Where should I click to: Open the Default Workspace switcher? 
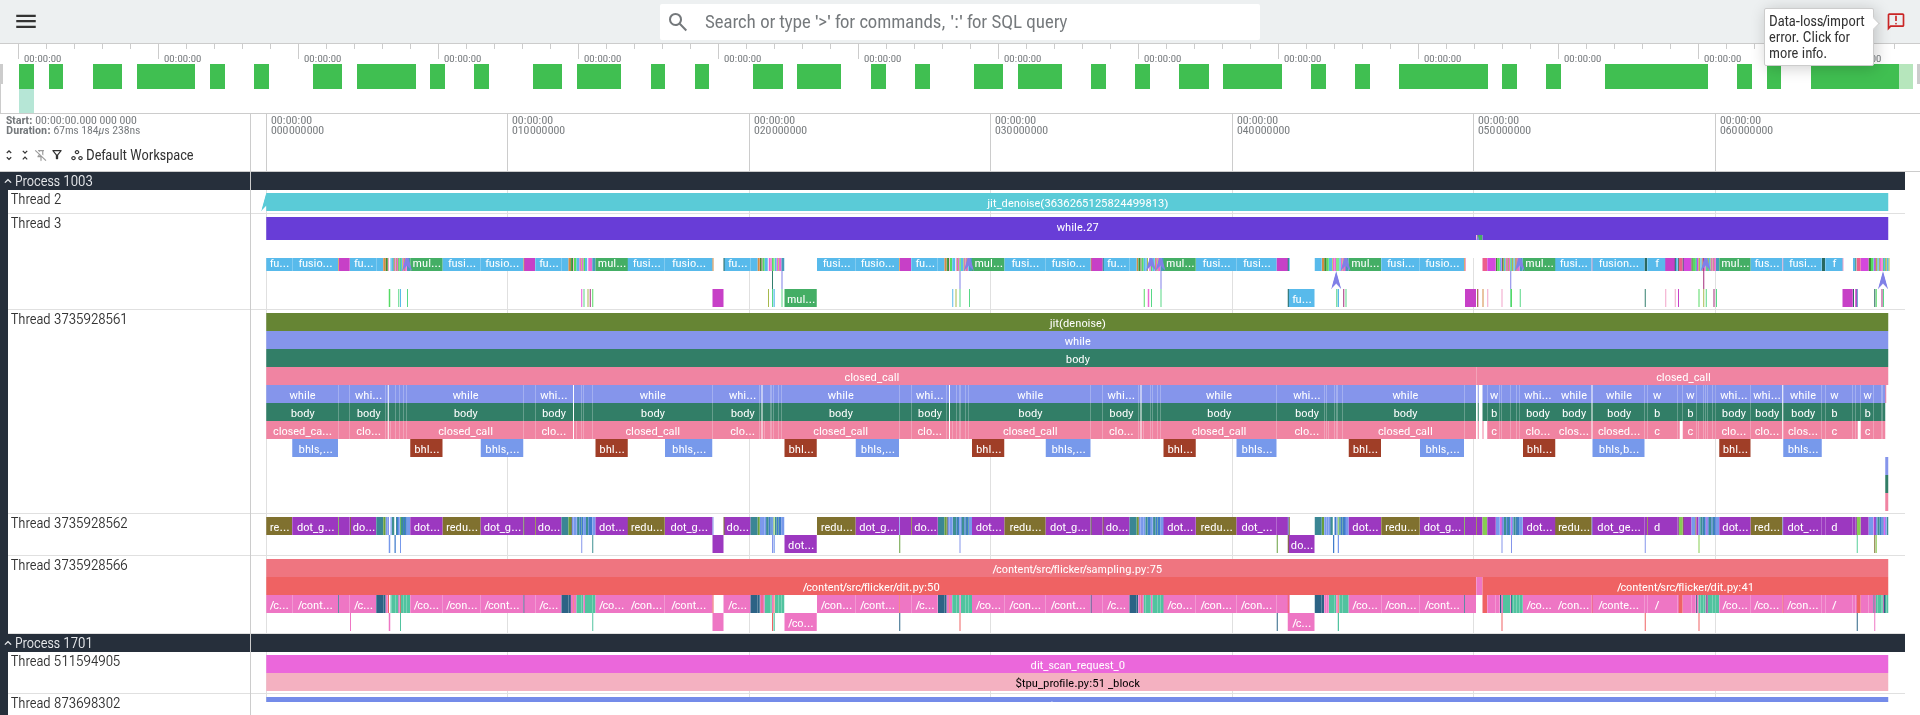pyautogui.click(x=133, y=155)
